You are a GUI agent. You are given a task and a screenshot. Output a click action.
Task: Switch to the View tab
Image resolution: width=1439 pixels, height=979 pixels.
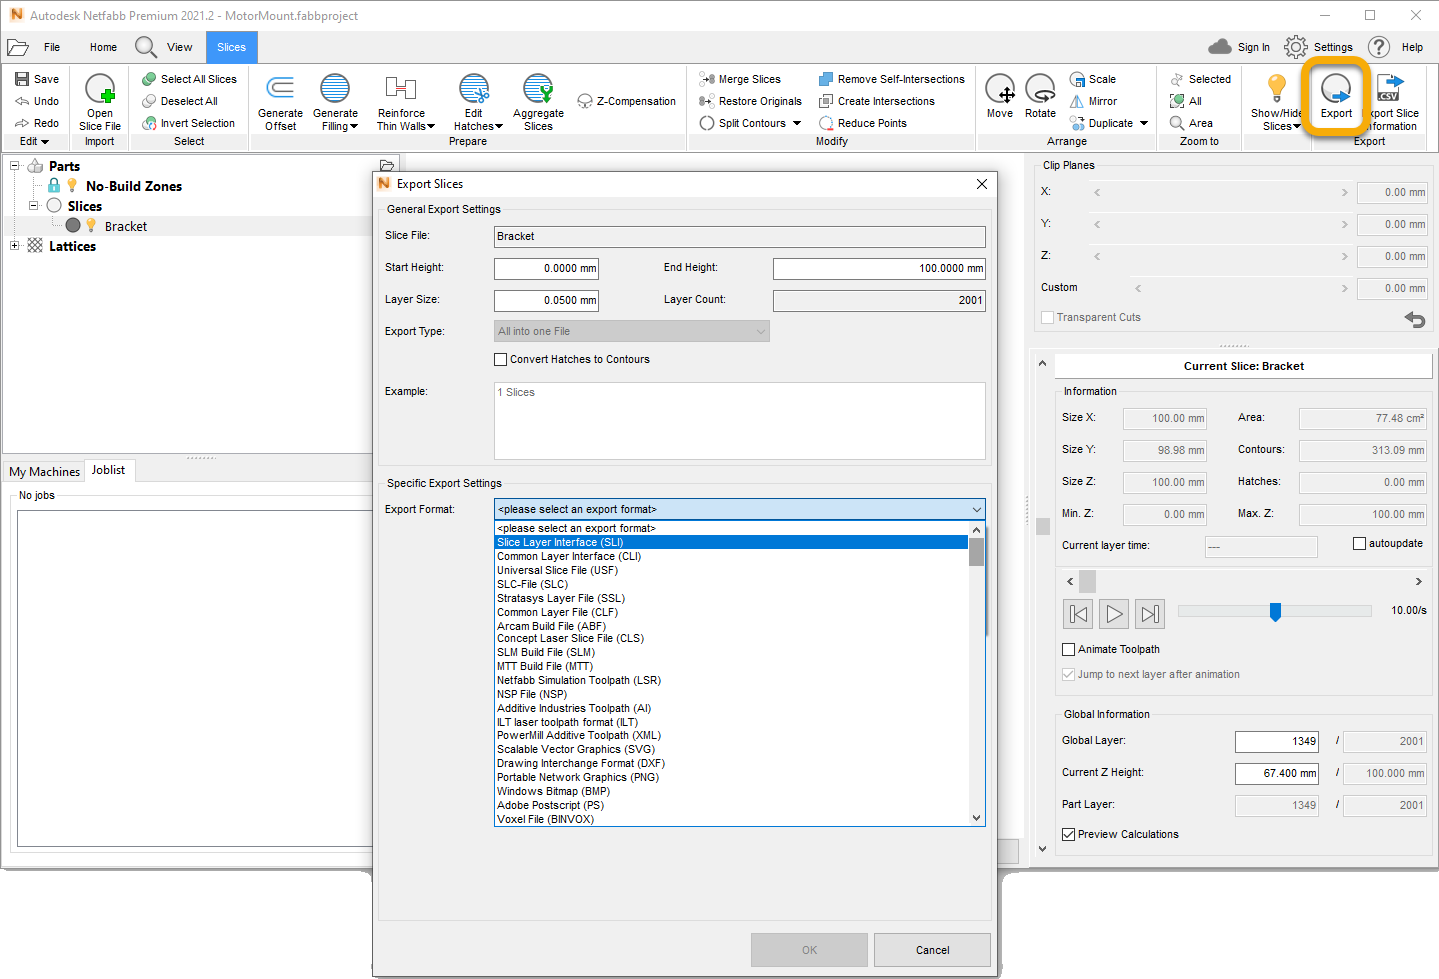pos(180,47)
